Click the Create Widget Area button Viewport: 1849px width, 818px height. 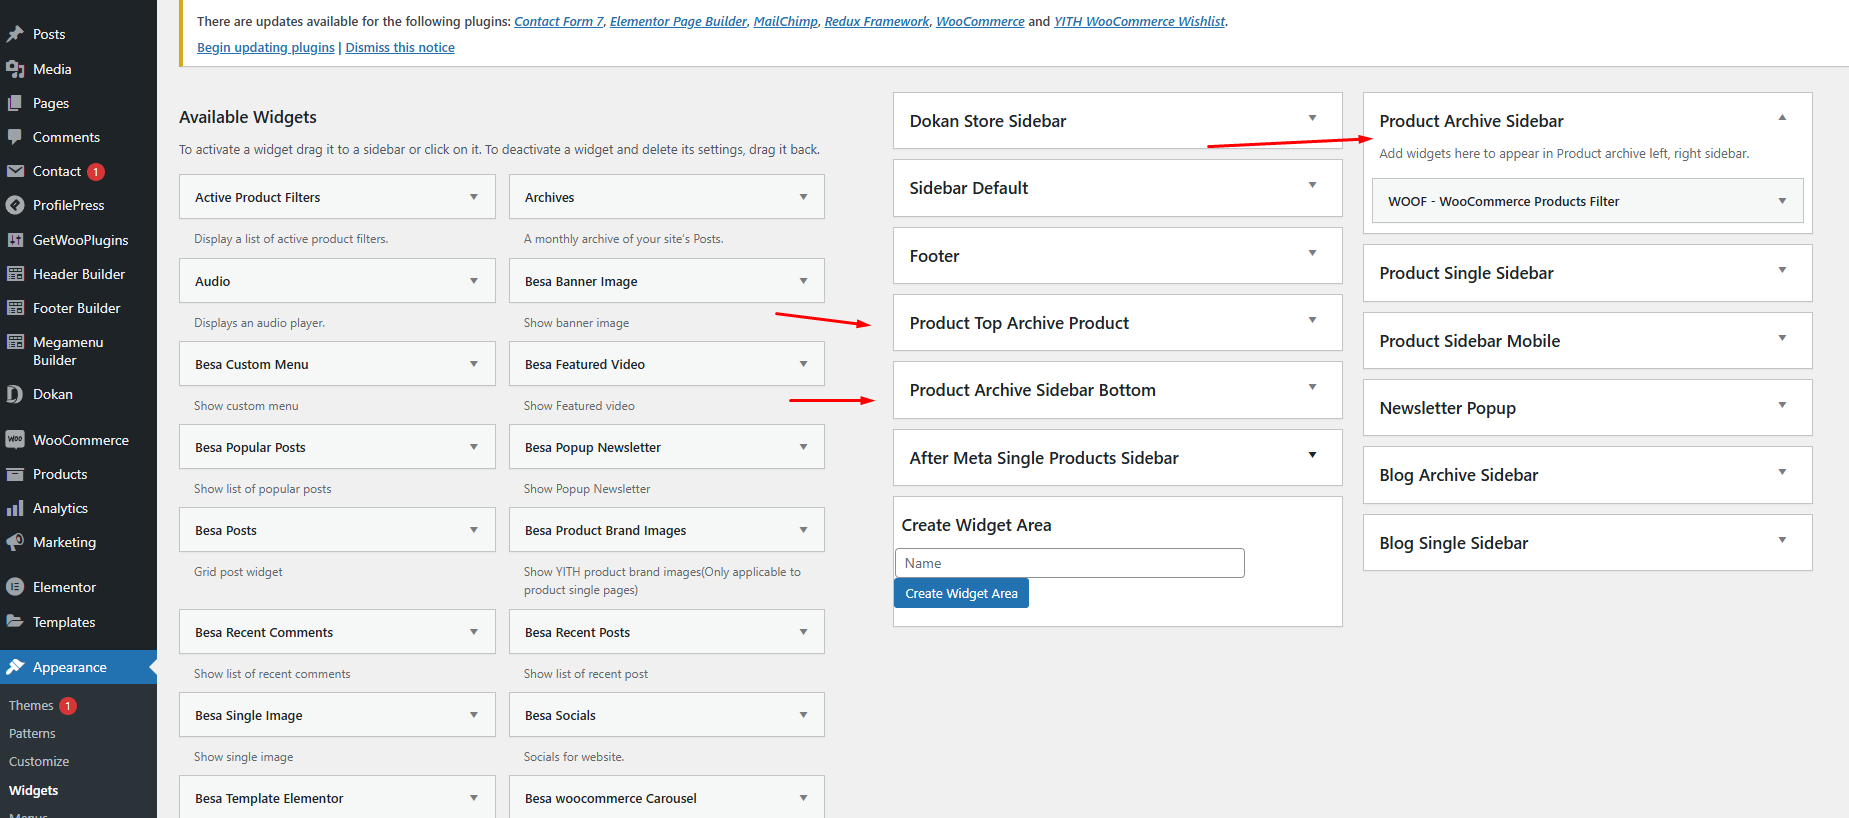point(961,593)
